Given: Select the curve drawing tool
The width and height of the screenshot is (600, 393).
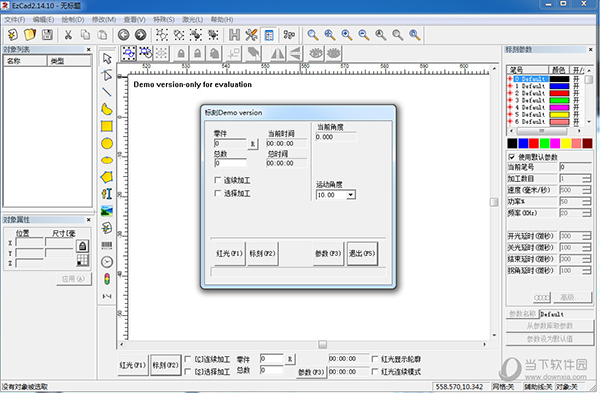Looking at the screenshot, I should (x=107, y=109).
